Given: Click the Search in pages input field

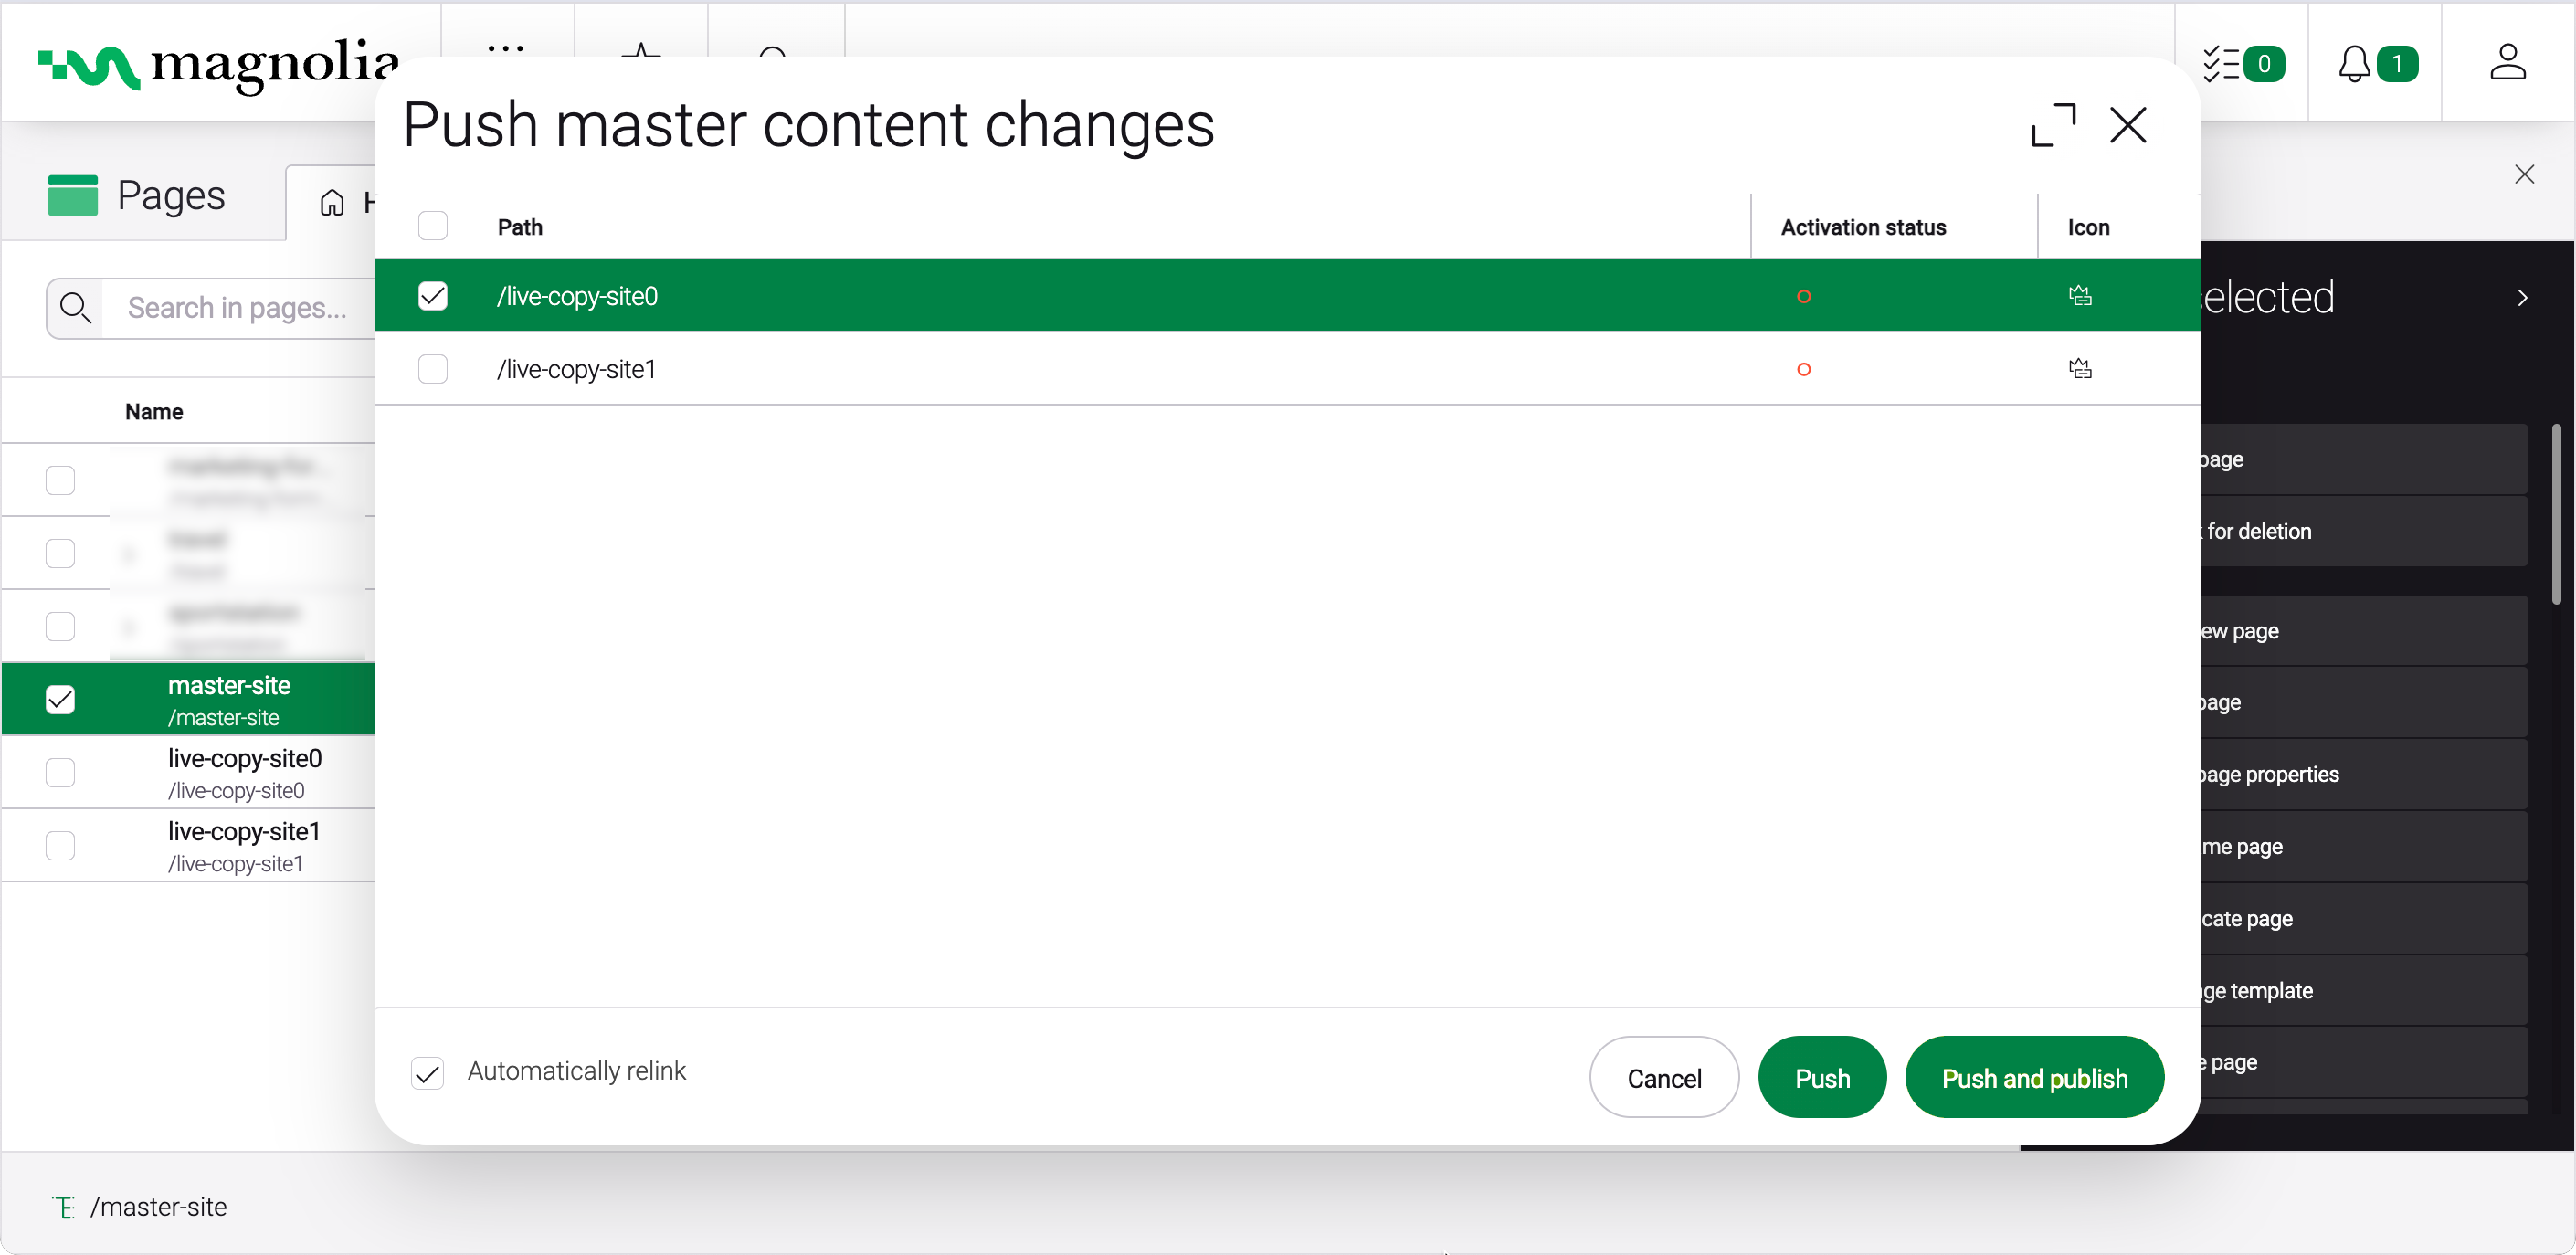Looking at the screenshot, I should (x=238, y=308).
